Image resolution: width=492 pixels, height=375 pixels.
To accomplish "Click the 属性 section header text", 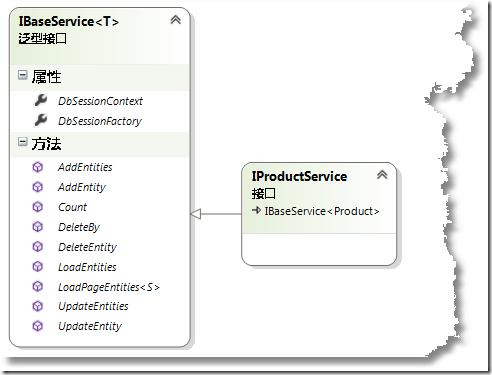I will click(x=46, y=77).
